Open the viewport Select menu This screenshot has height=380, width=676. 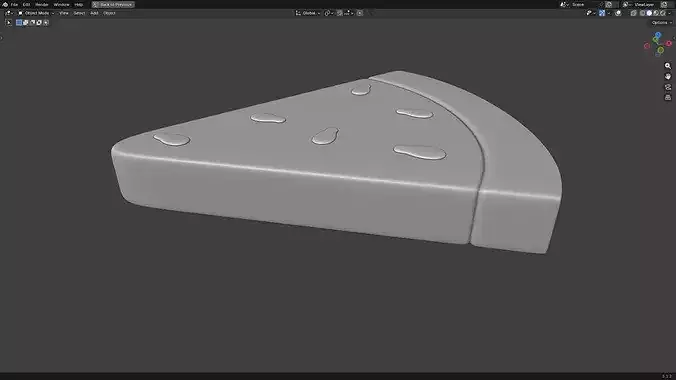click(x=79, y=13)
